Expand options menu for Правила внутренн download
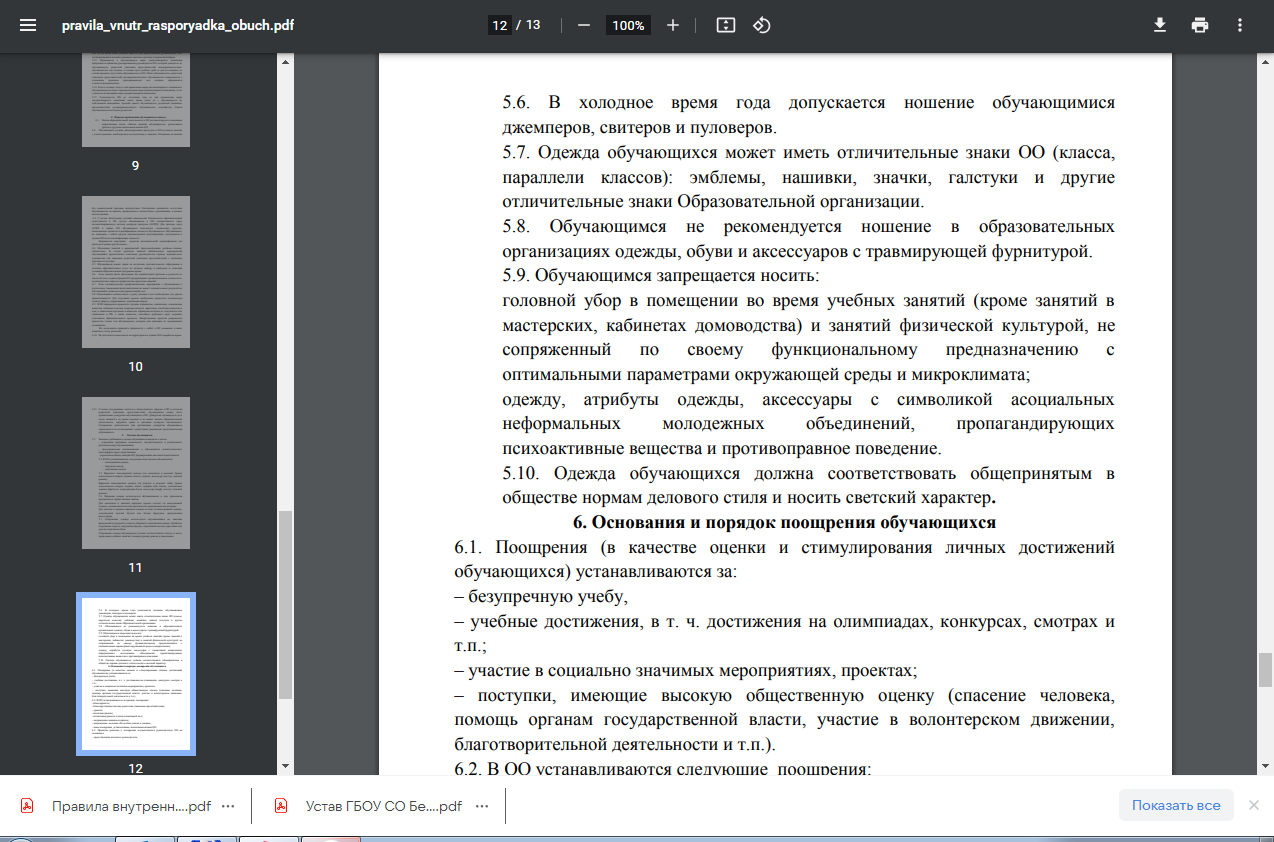The height and width of the screenshot is (842, 1274). (228, 806)
